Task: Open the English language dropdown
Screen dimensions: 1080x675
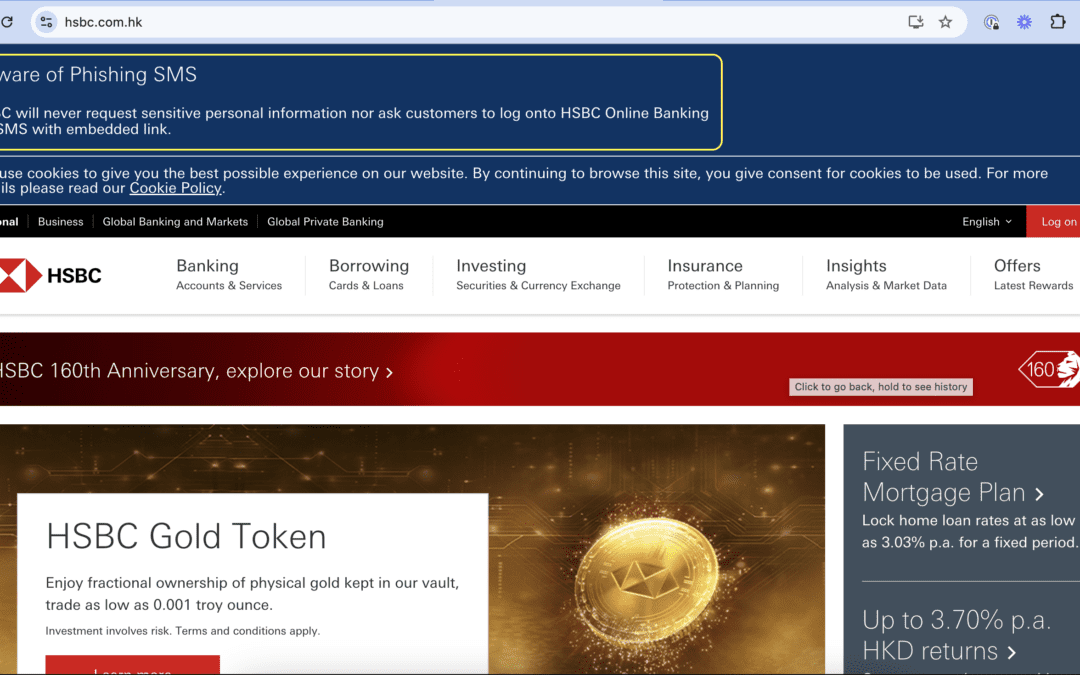Action: pyautogui.click(x=986, y=222)
